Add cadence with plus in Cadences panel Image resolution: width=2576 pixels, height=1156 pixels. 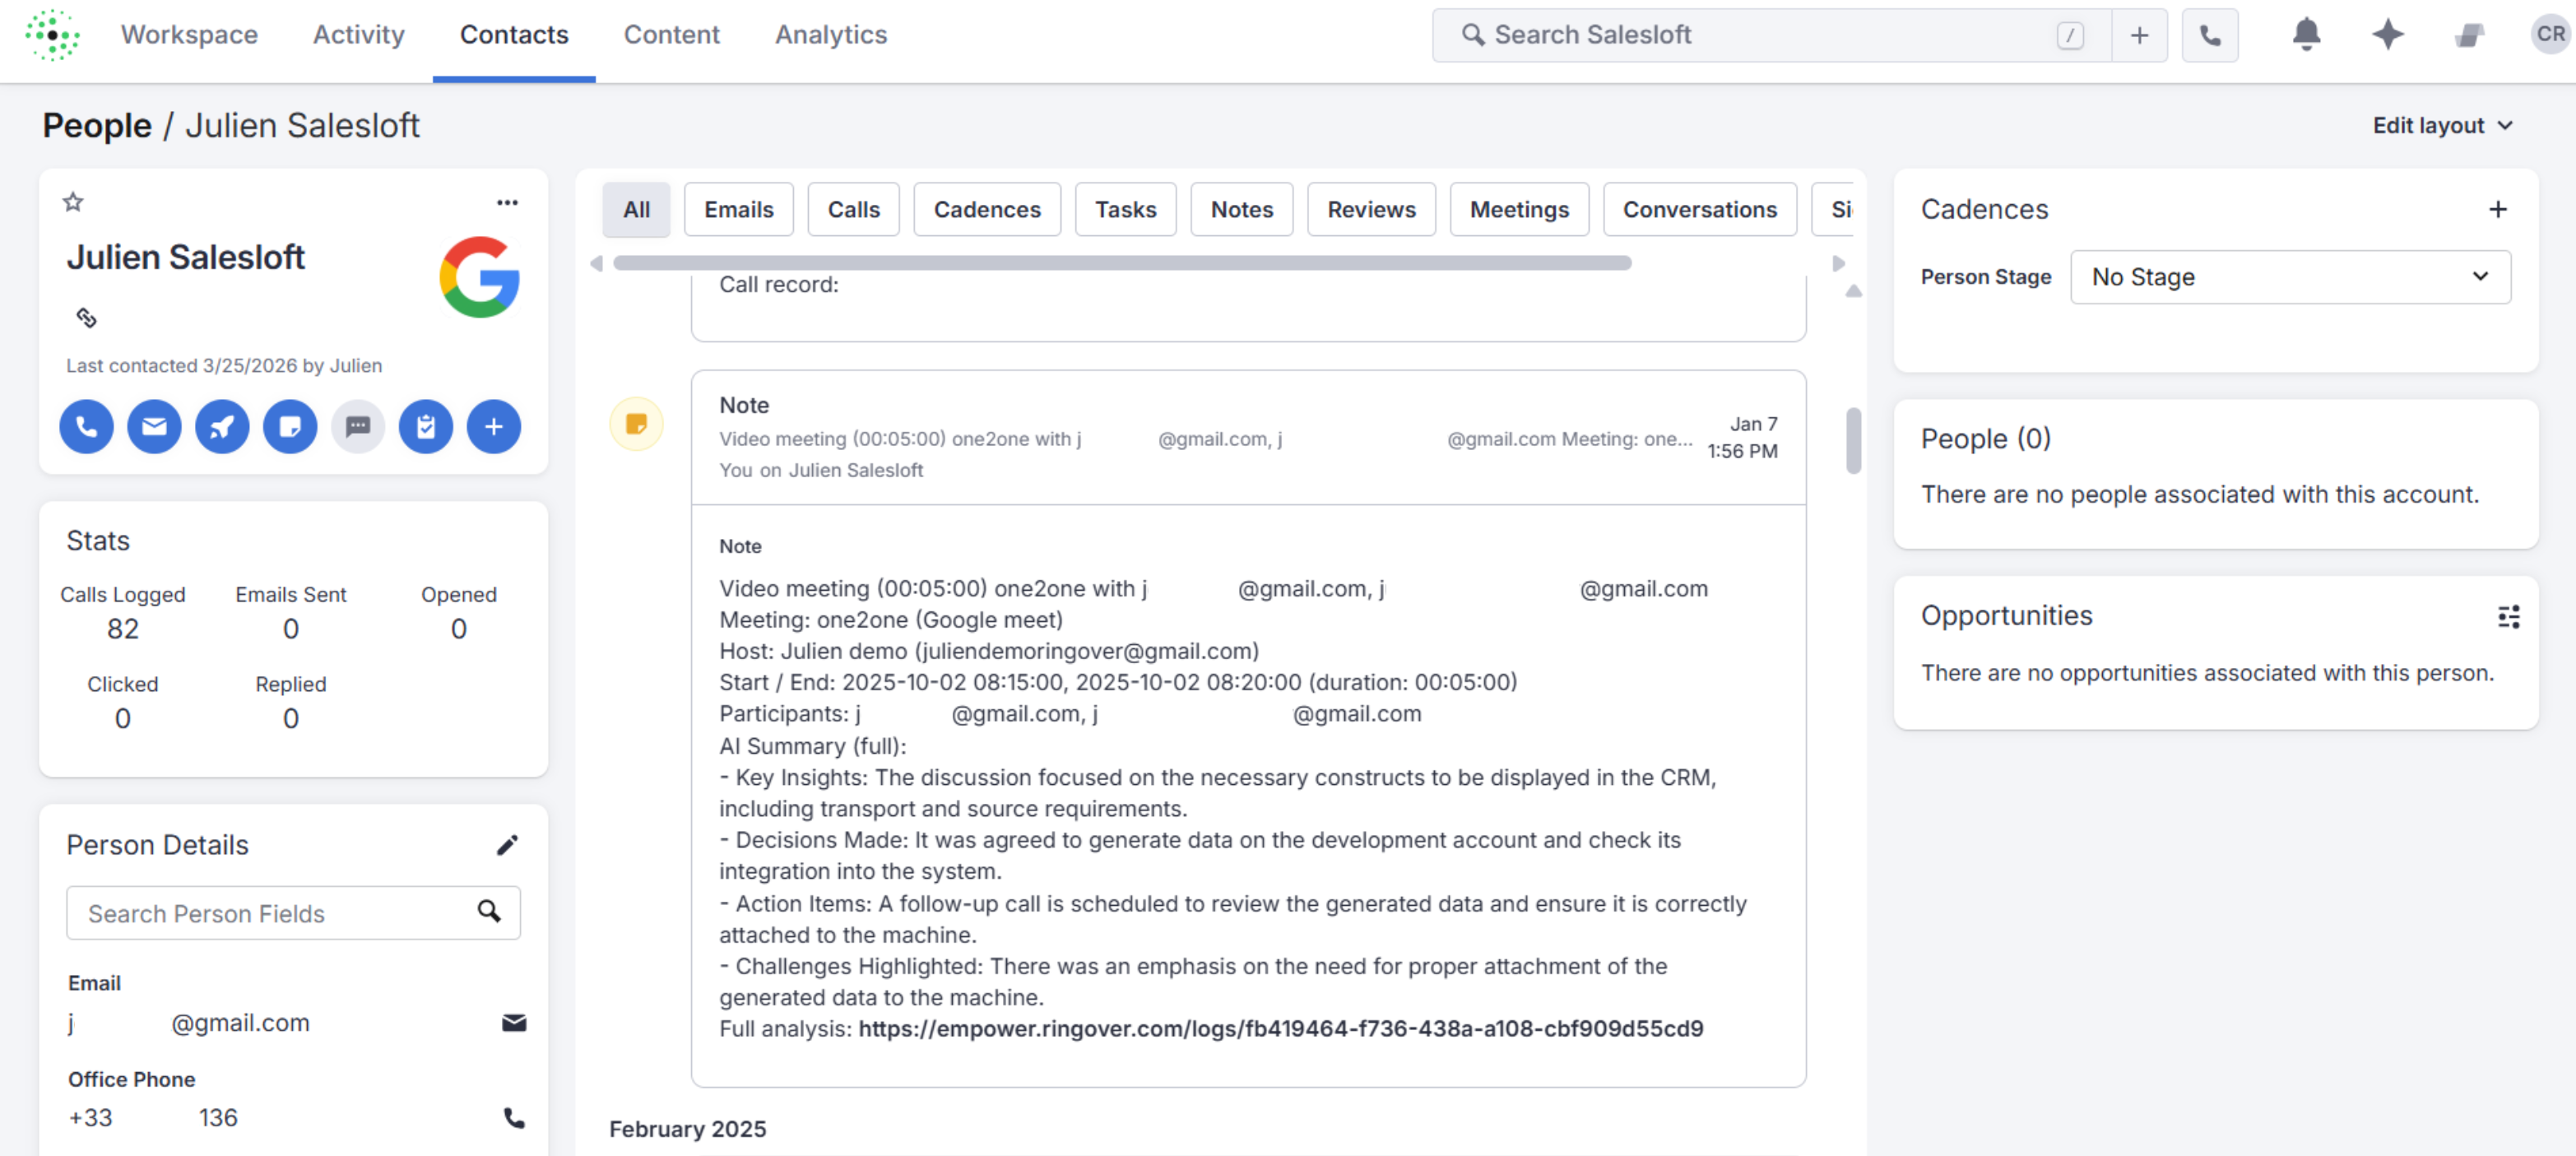click(2498, 209)
